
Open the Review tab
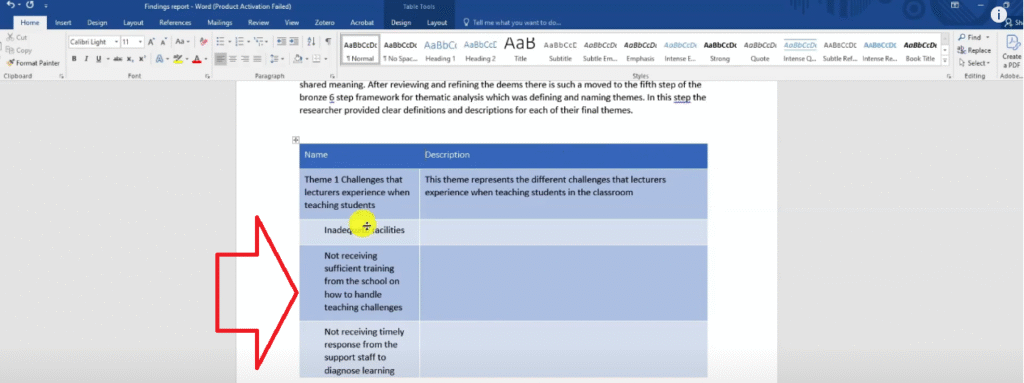258,22
